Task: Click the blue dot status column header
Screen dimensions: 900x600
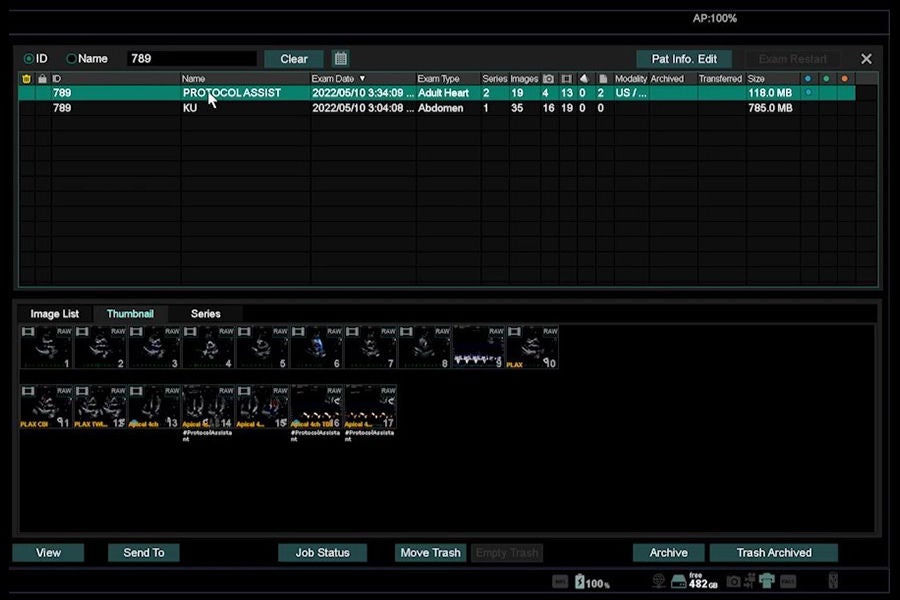Action: (x=808, y=79)
